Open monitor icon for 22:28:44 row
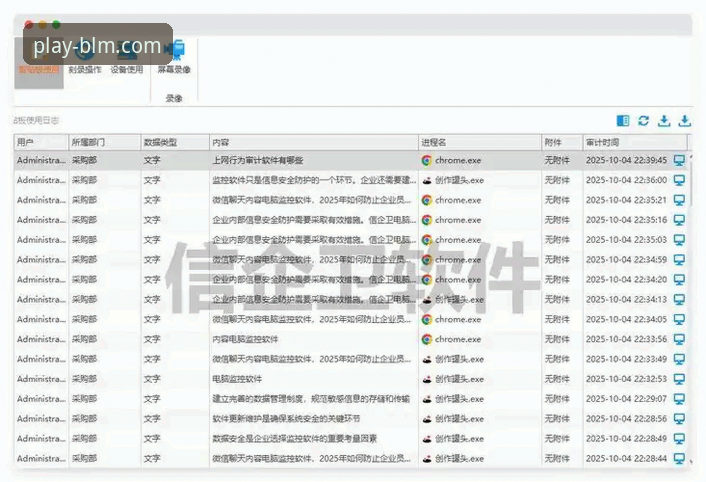The image size is (706, 482). tap(679, 458)
